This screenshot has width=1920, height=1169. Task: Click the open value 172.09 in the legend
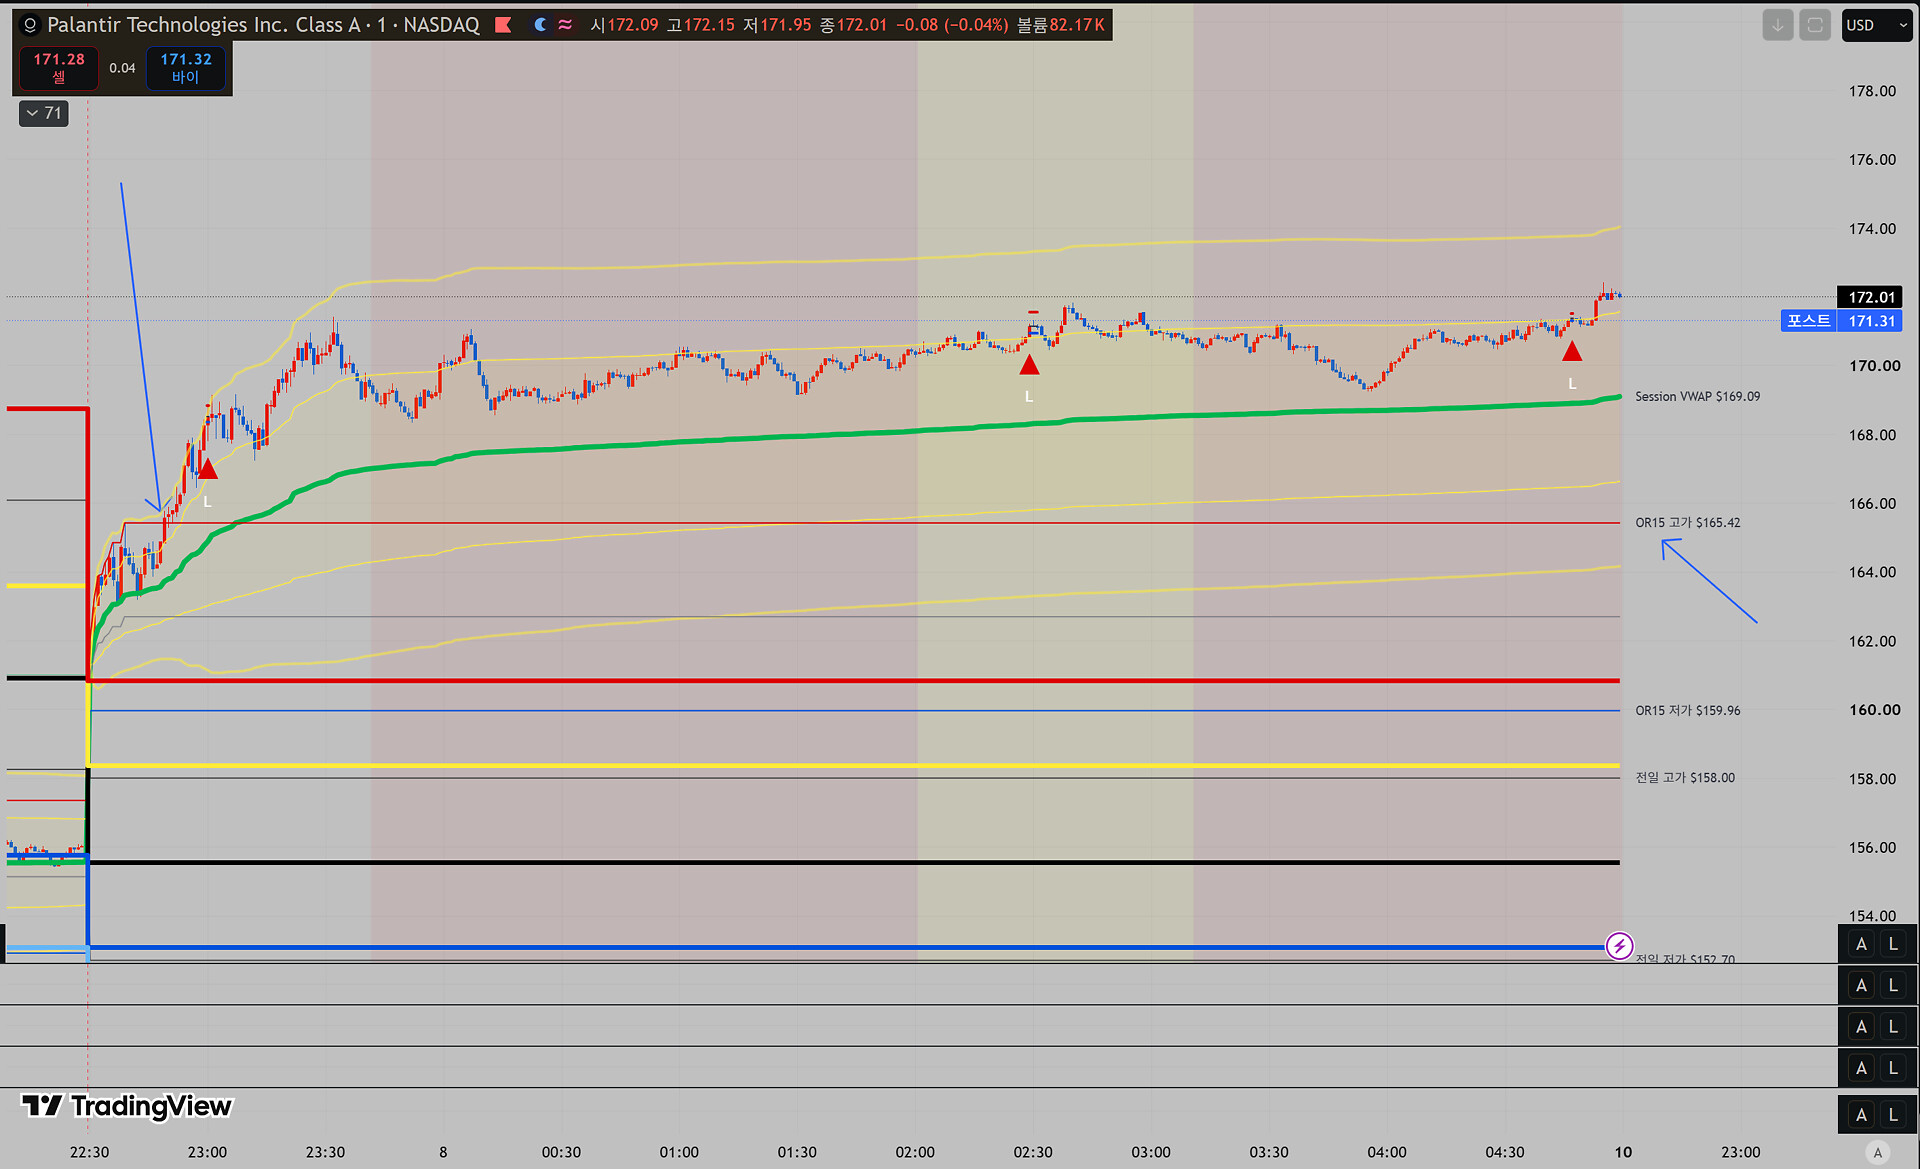tap(633, 25)
